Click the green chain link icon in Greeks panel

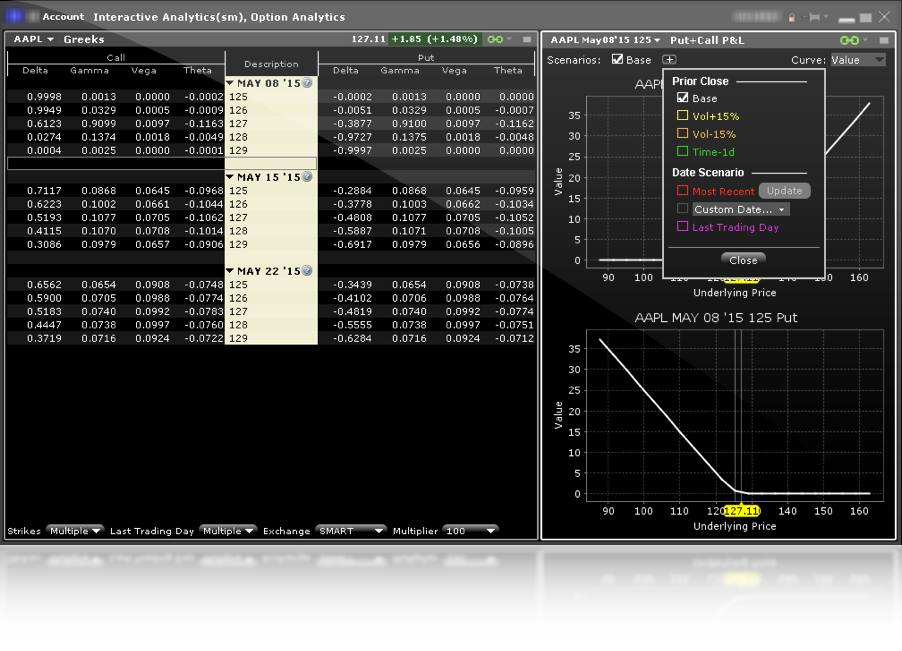493,39
